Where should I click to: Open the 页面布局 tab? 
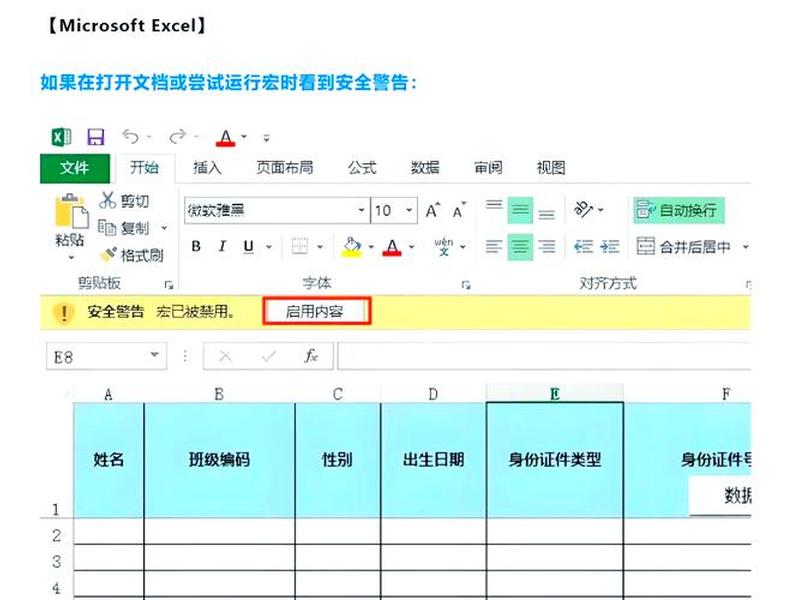[284, 167]
